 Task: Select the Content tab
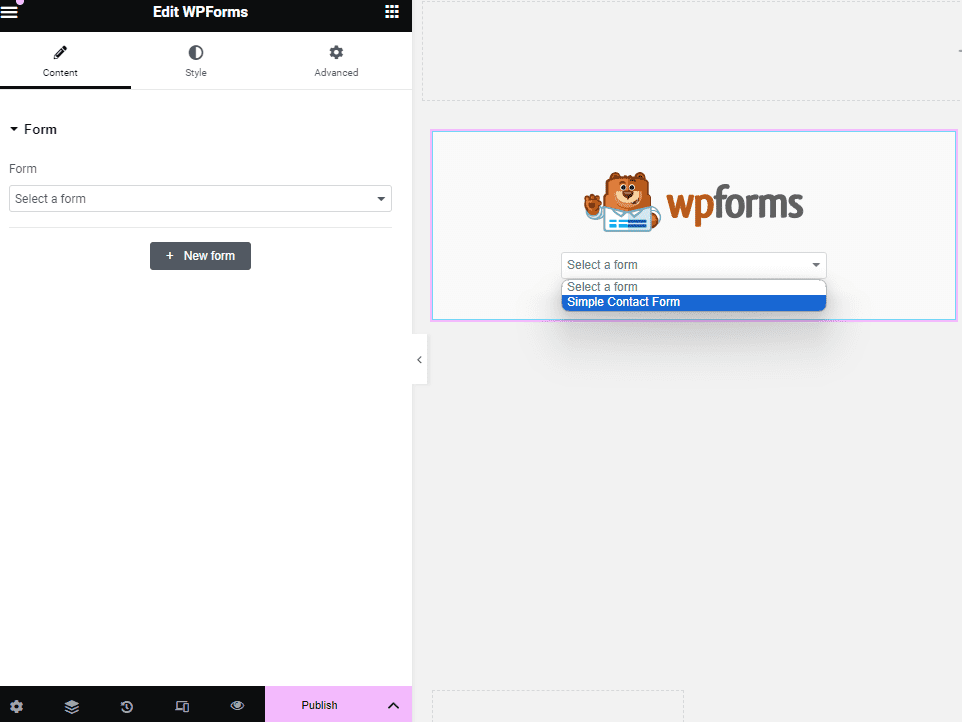pyautogui.click(x=60, y=61)
